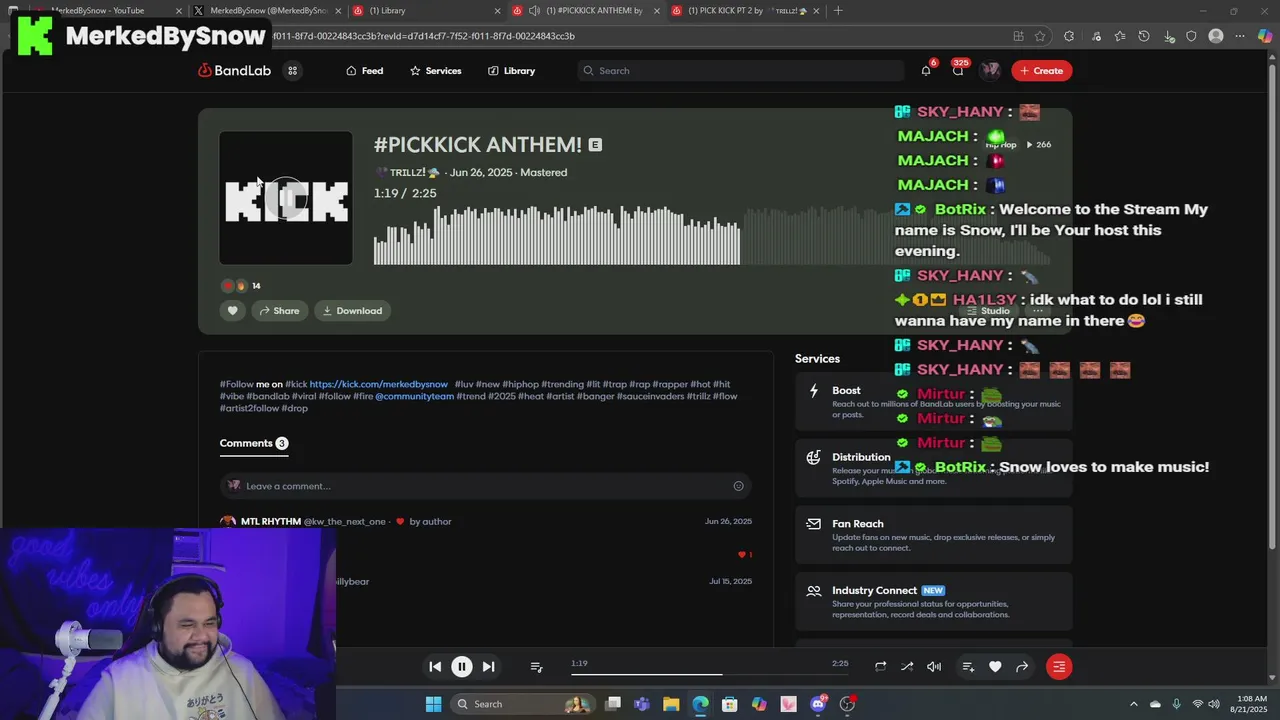Image resolution: width=1280 pixels, height=720 pixels.
Task: Click the KICK track cover artwork
Action: pyautogui.click(x=286, y=198)
